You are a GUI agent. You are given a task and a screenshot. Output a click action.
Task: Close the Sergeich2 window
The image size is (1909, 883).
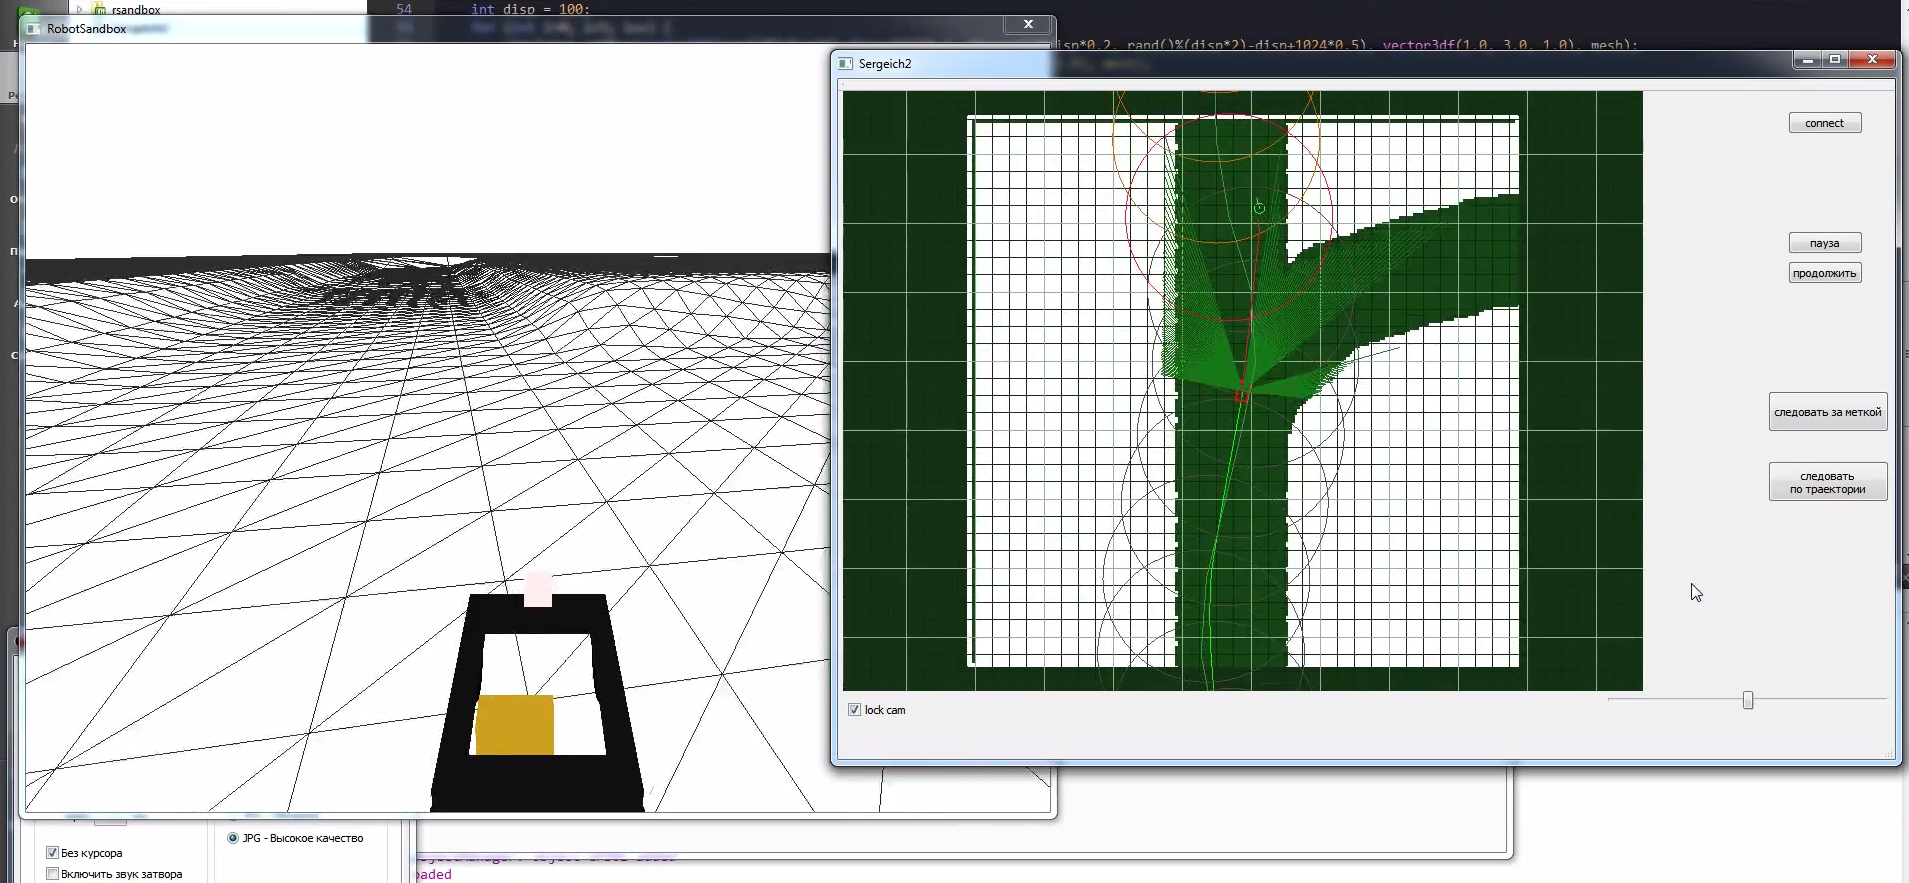pos(1872,60)
